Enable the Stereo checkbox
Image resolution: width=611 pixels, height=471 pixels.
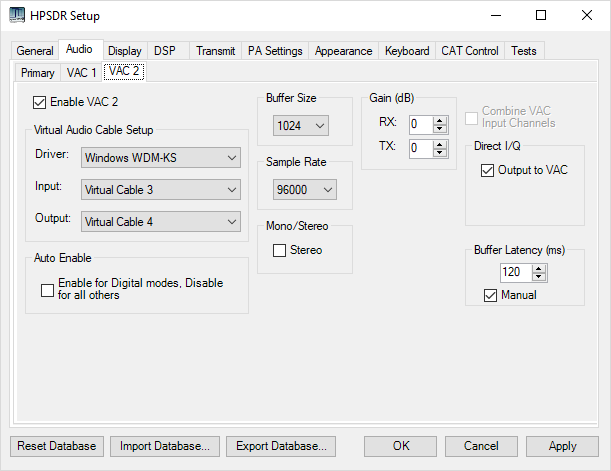click(x=279, y=250)
